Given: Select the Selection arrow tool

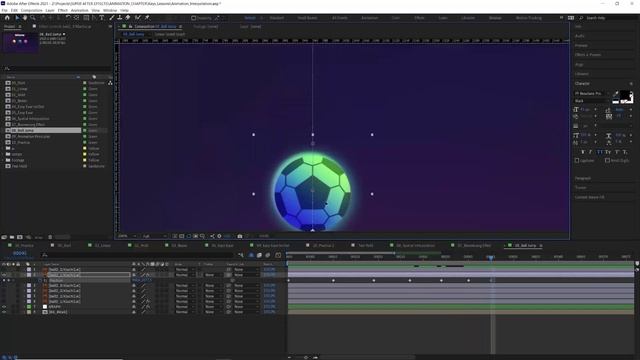Looking at the screenshot, I should point(17,18).
